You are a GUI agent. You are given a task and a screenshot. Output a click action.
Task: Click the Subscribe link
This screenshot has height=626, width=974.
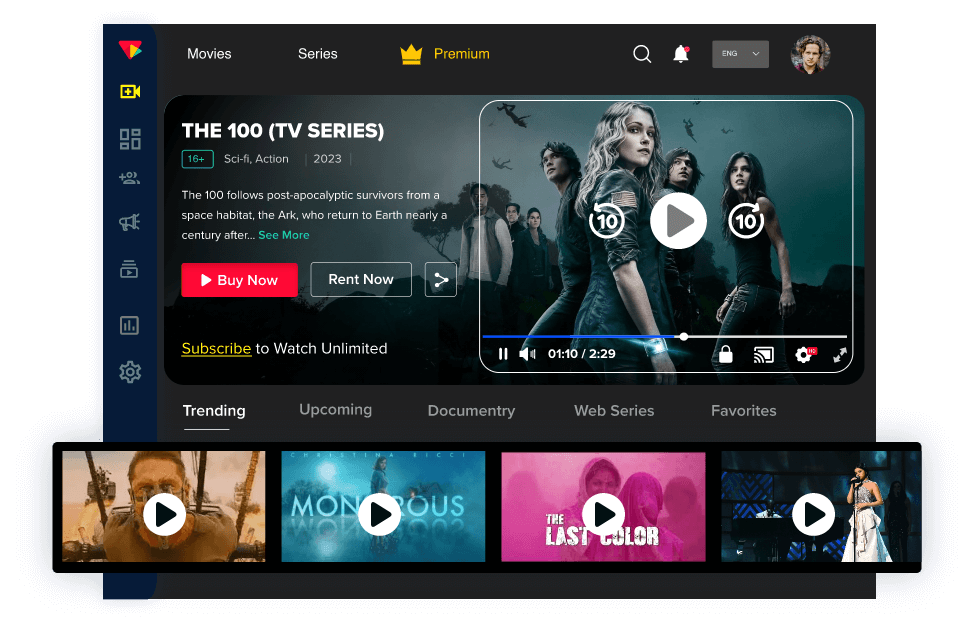216,349
